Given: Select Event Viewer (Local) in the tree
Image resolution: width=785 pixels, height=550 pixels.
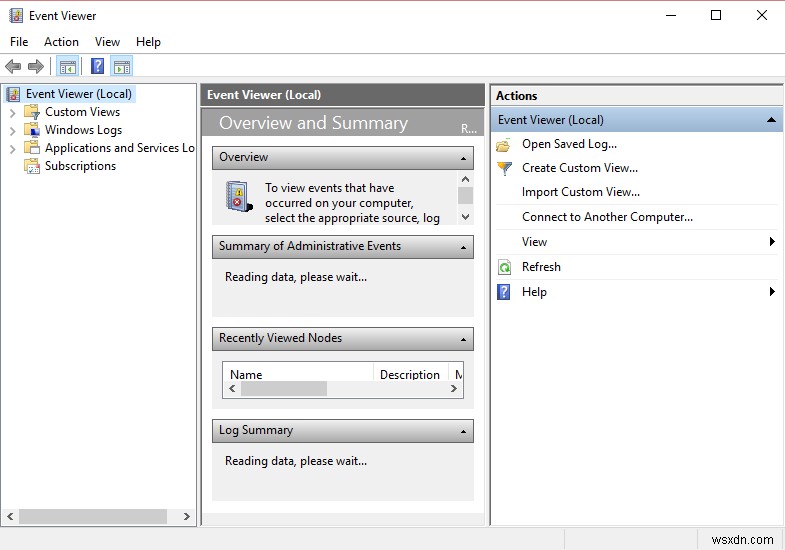Looking at the screenshot, I should pyautogui.click(x=79, y=94).
